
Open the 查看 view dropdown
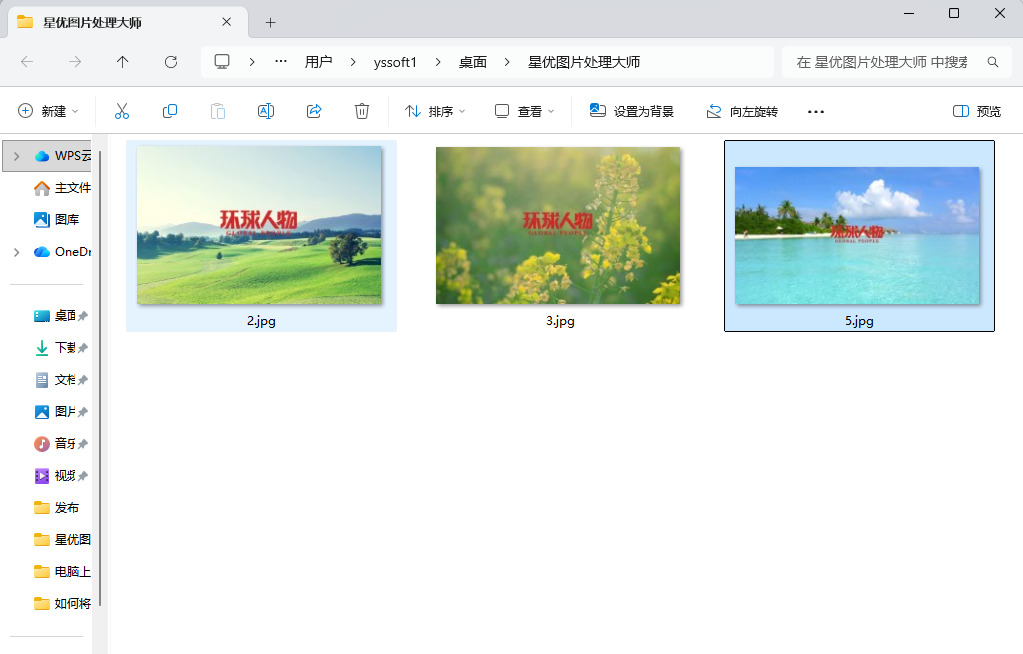click(x=525, y=111)
